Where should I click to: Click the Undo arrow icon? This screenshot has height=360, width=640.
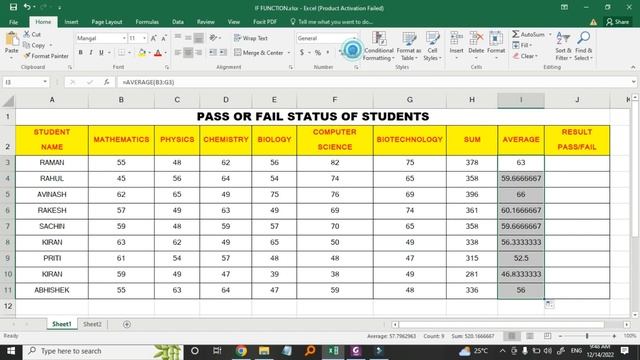(27, 7)
